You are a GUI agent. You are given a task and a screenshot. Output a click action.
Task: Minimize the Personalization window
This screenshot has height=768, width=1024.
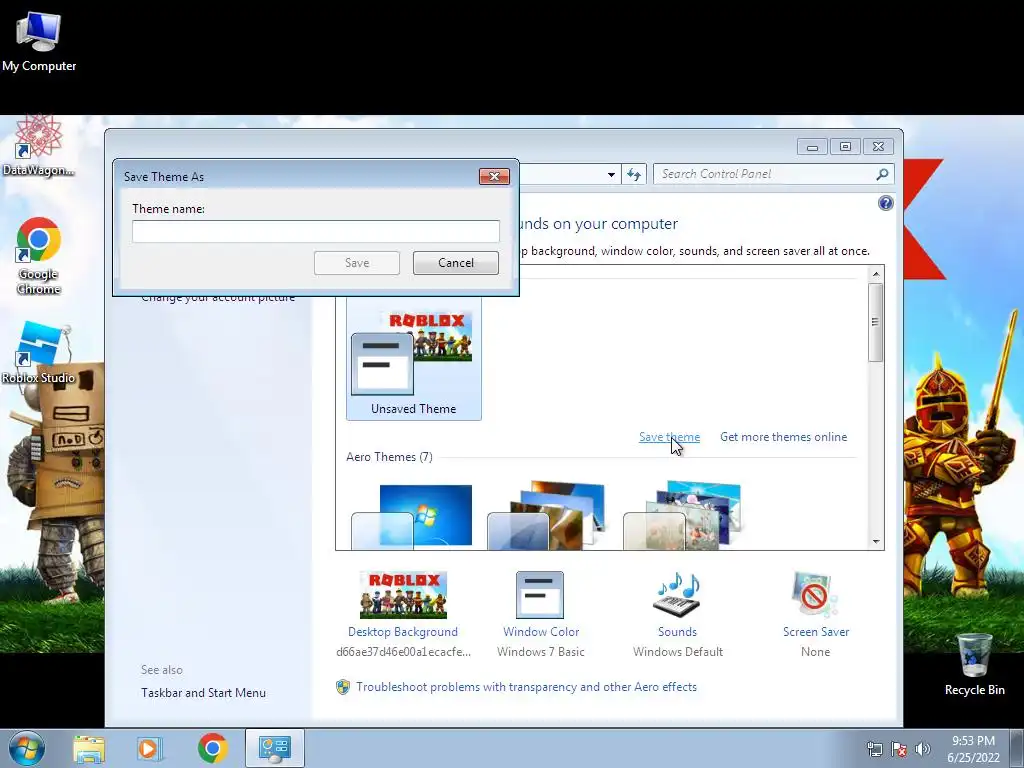point(812,146)
